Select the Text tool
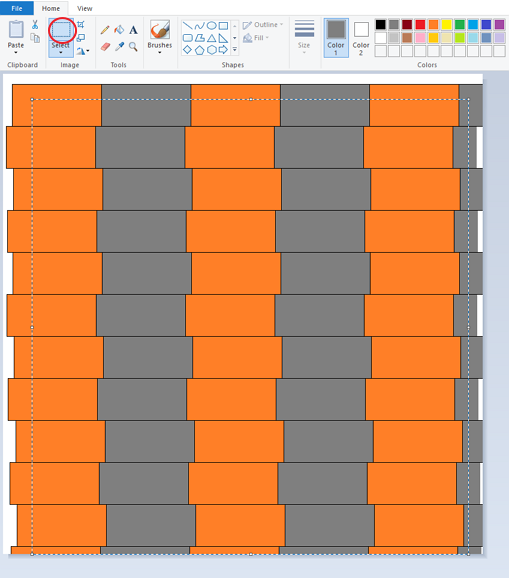Image resolution: width=509 pixels, height=578 pixels. 133,30
